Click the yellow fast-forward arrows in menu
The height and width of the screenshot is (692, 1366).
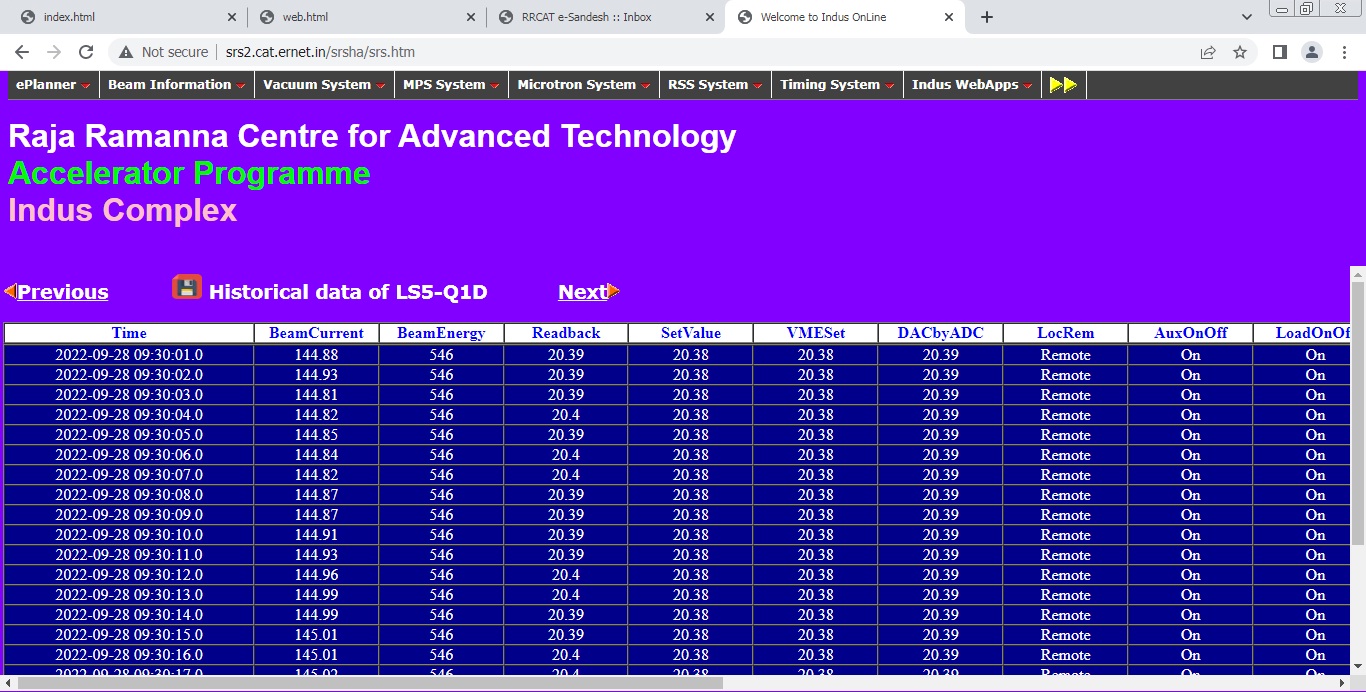click(x=1063, y=85)
